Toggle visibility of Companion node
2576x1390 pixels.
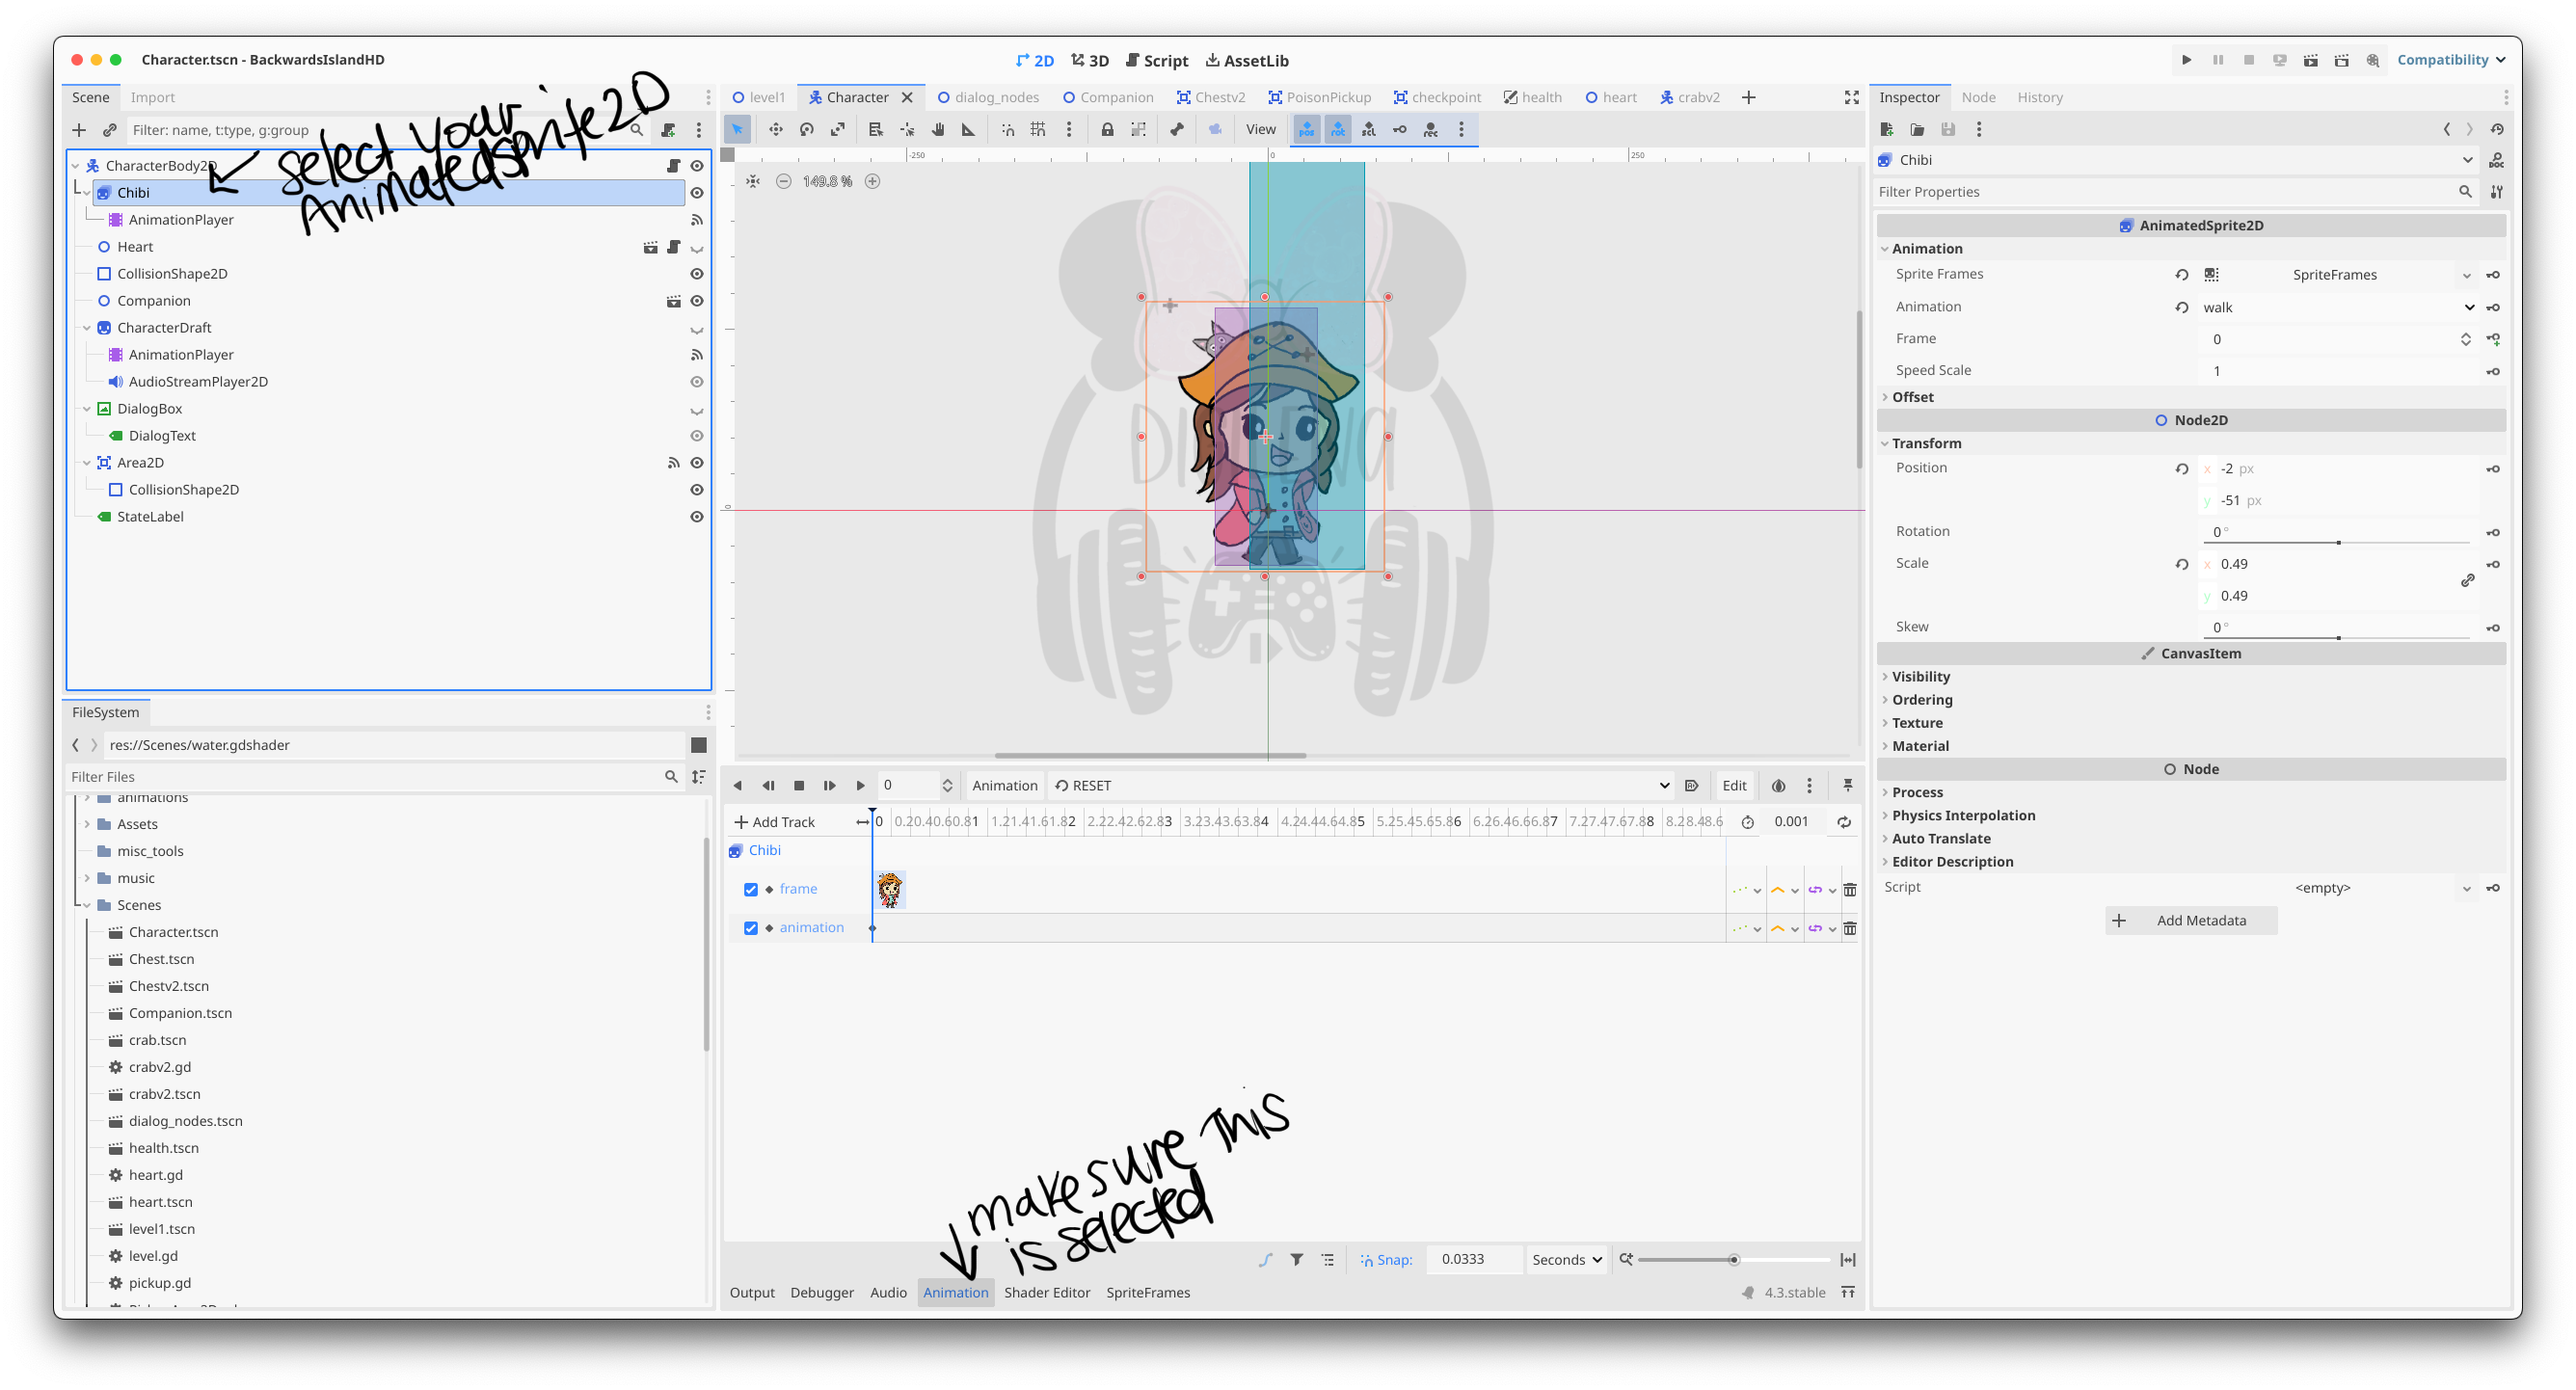pyautogui.click(x=697, y=301)
